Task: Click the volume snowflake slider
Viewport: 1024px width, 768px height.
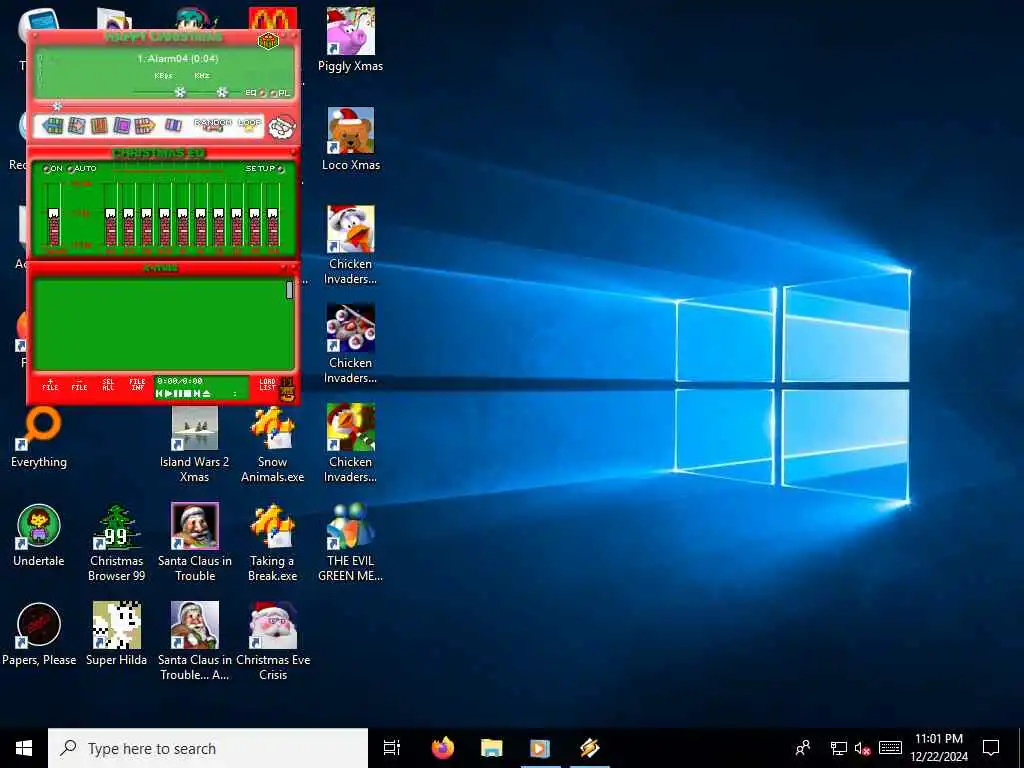Action: [x=180, y=92]
